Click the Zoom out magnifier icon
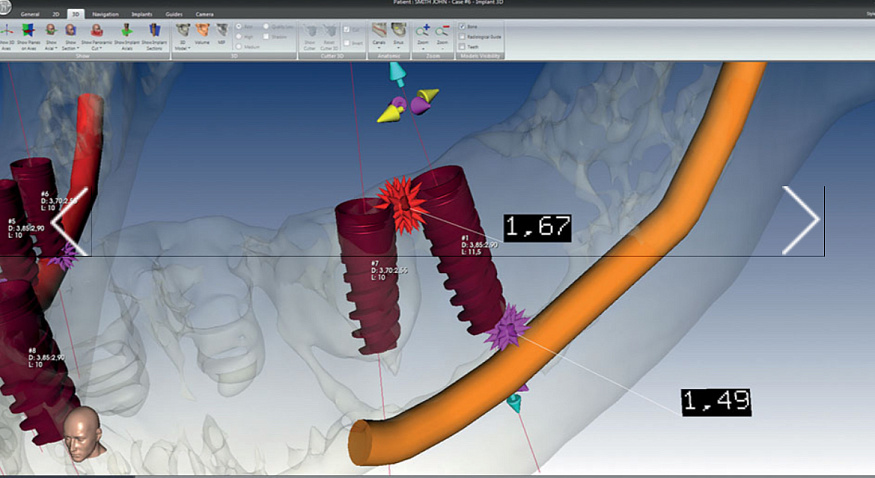 point(442,31)
